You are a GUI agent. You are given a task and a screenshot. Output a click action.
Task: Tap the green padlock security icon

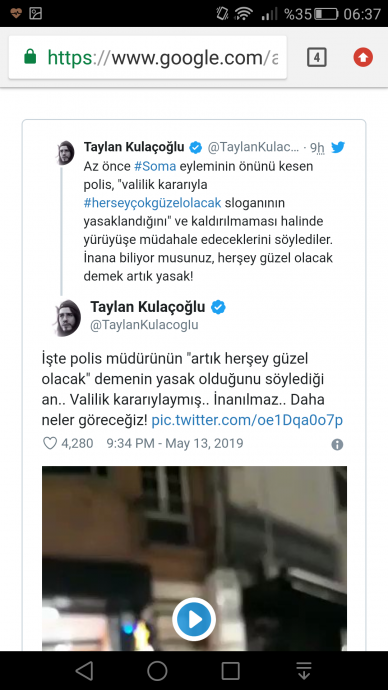click(30, 57)
